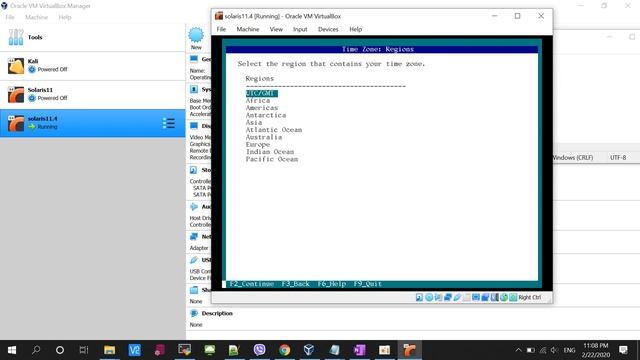Click the hard disk activity indicator icon
This screenshot has width=640, height=360.
419,297
